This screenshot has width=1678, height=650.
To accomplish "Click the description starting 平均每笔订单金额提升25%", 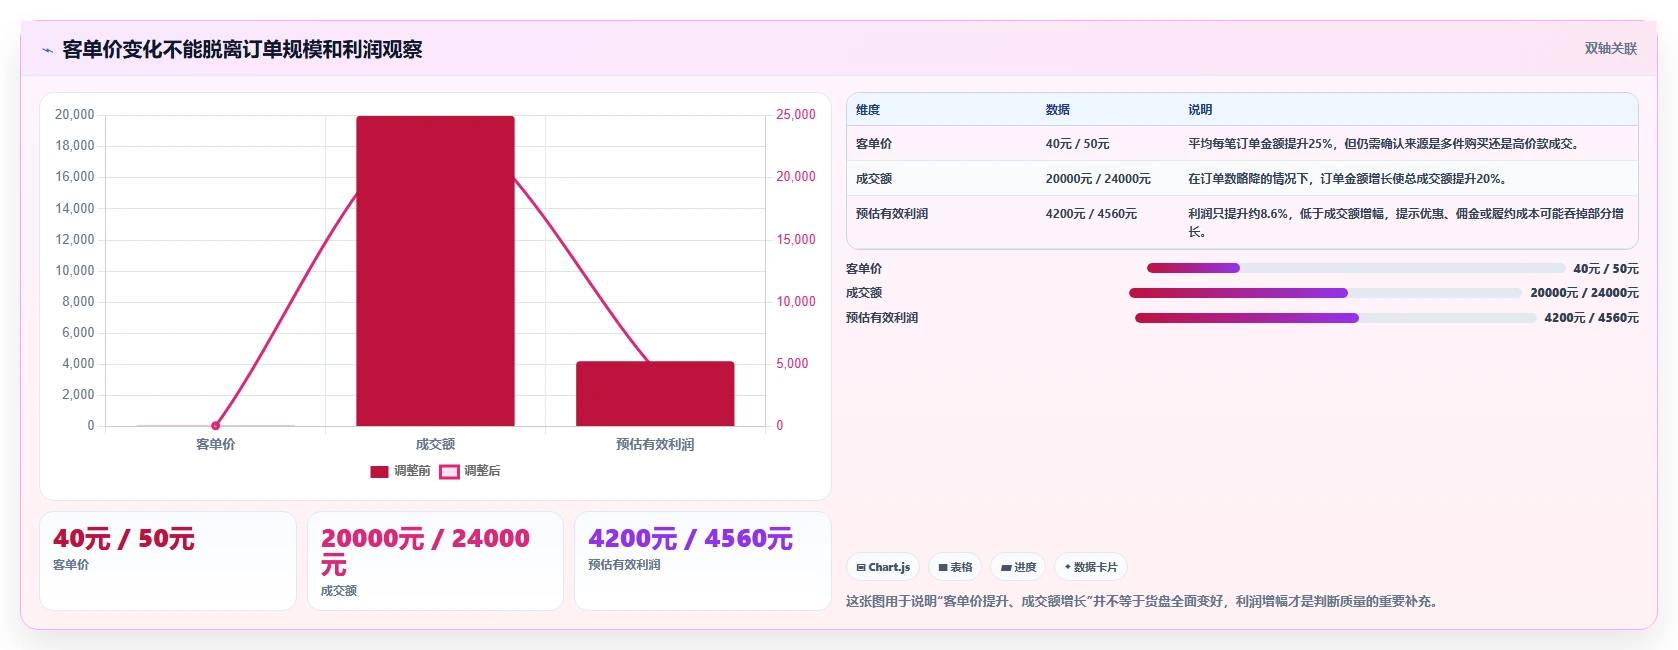I will coord(1385,144).
